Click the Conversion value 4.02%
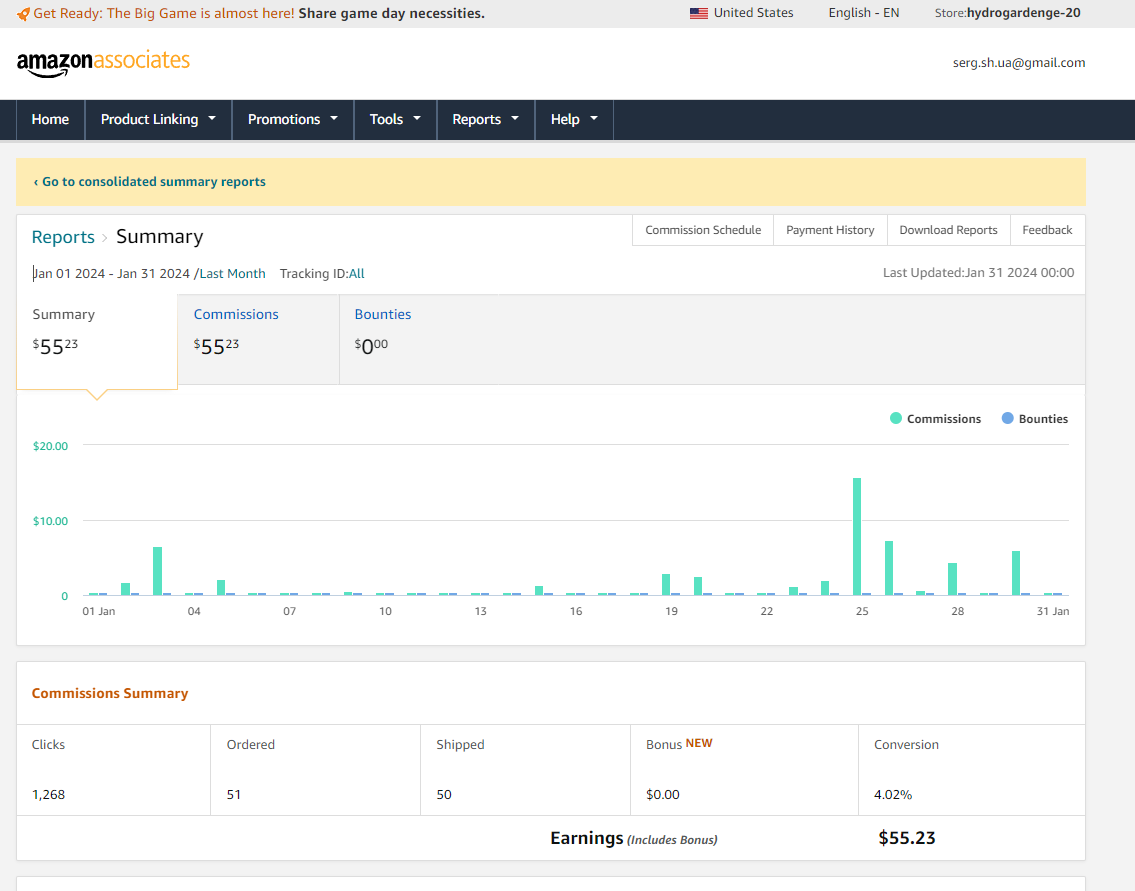The height and width of the screenshot is (891, 1135). tap(893, 795)
